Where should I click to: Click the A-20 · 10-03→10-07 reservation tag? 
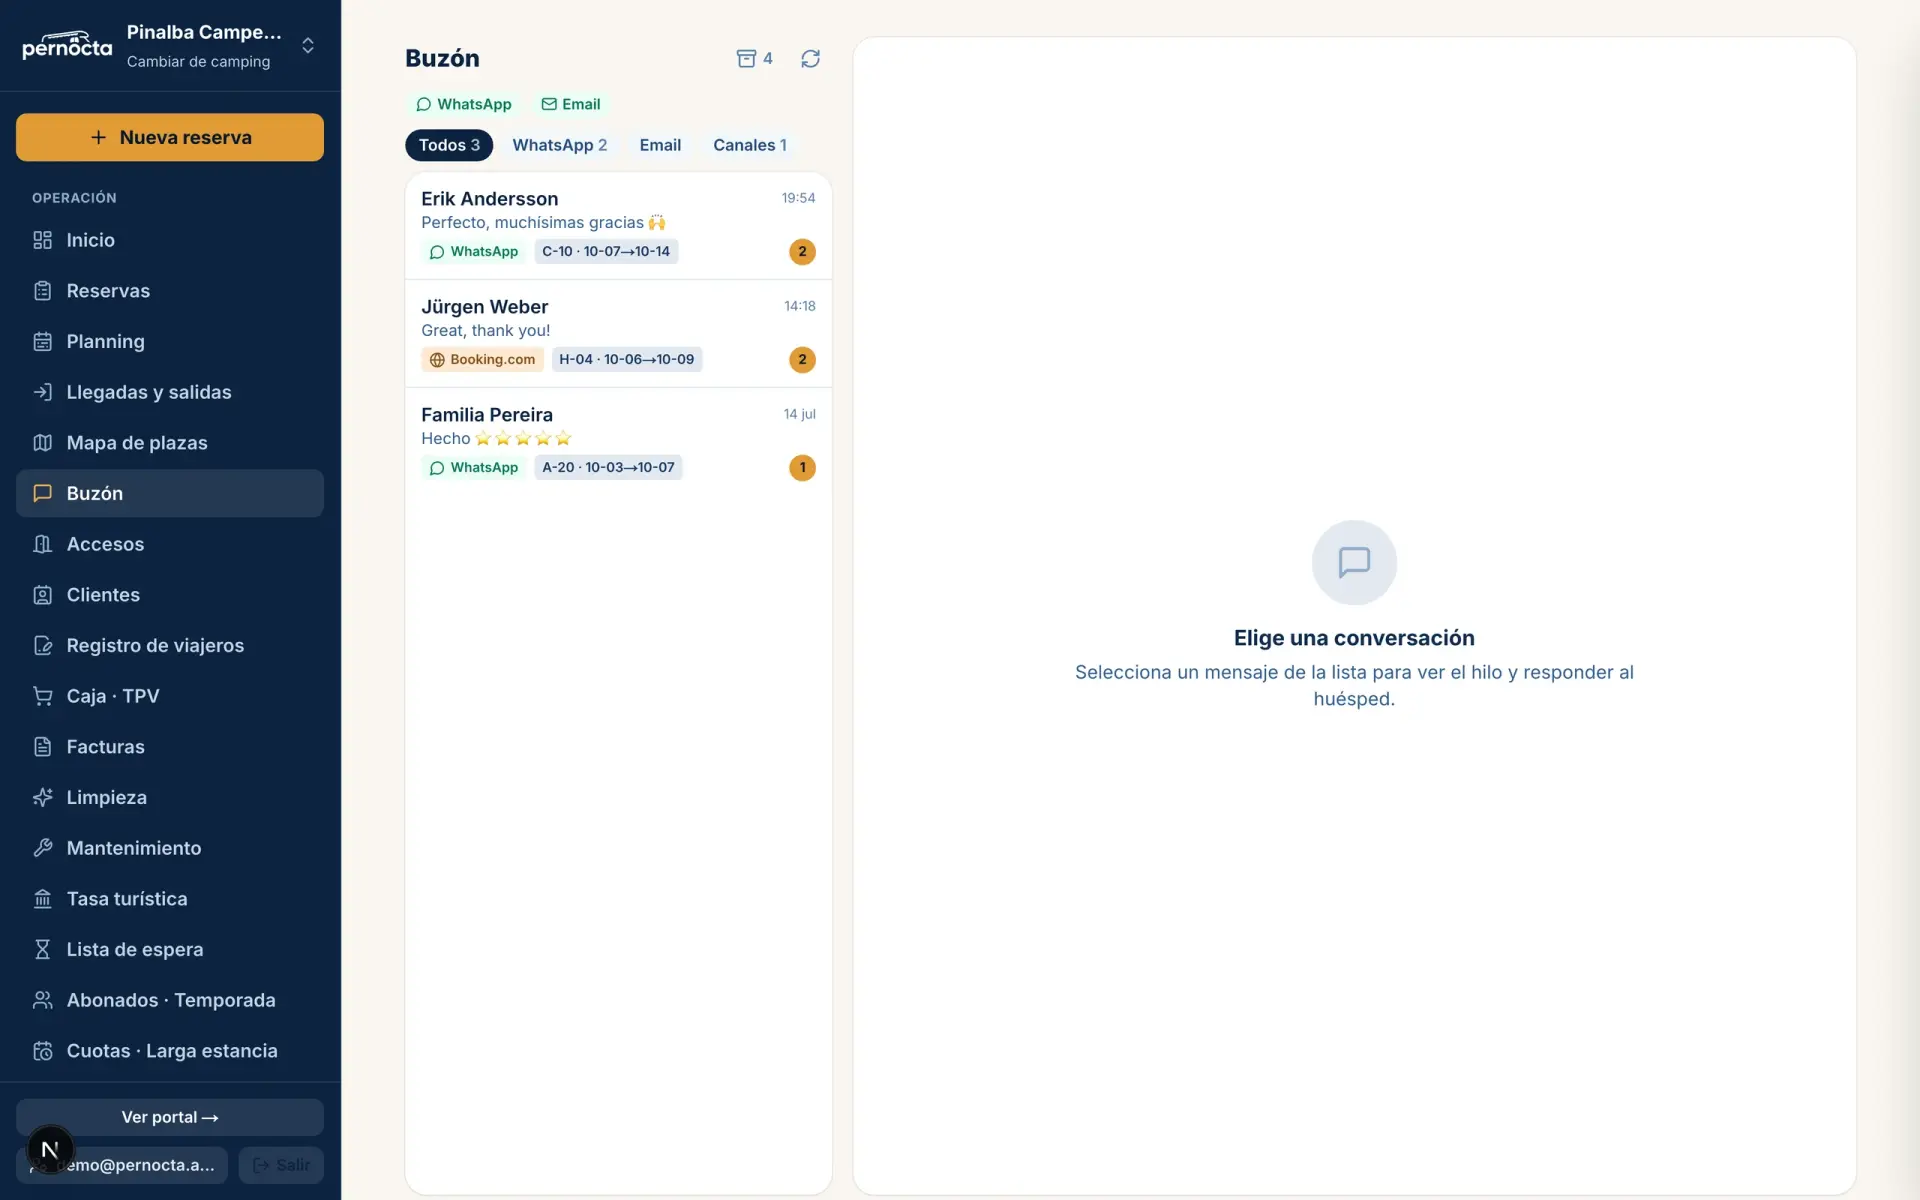pyautogui.click(x=608, y=467)
